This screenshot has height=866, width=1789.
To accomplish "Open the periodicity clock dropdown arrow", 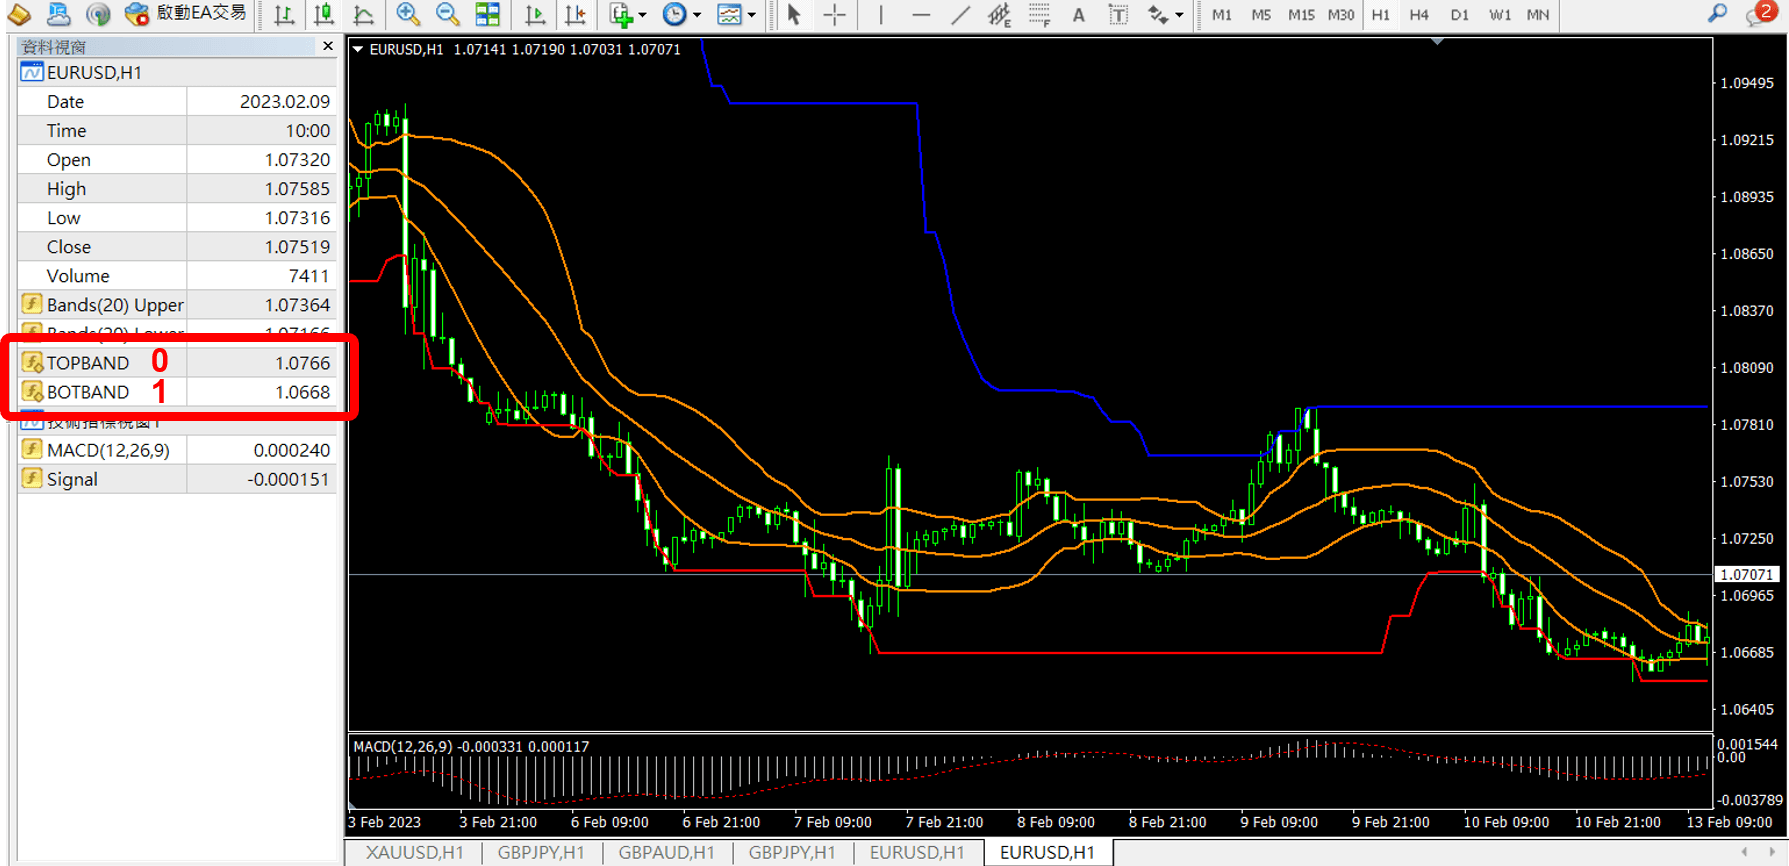I will tap(697, 15).
